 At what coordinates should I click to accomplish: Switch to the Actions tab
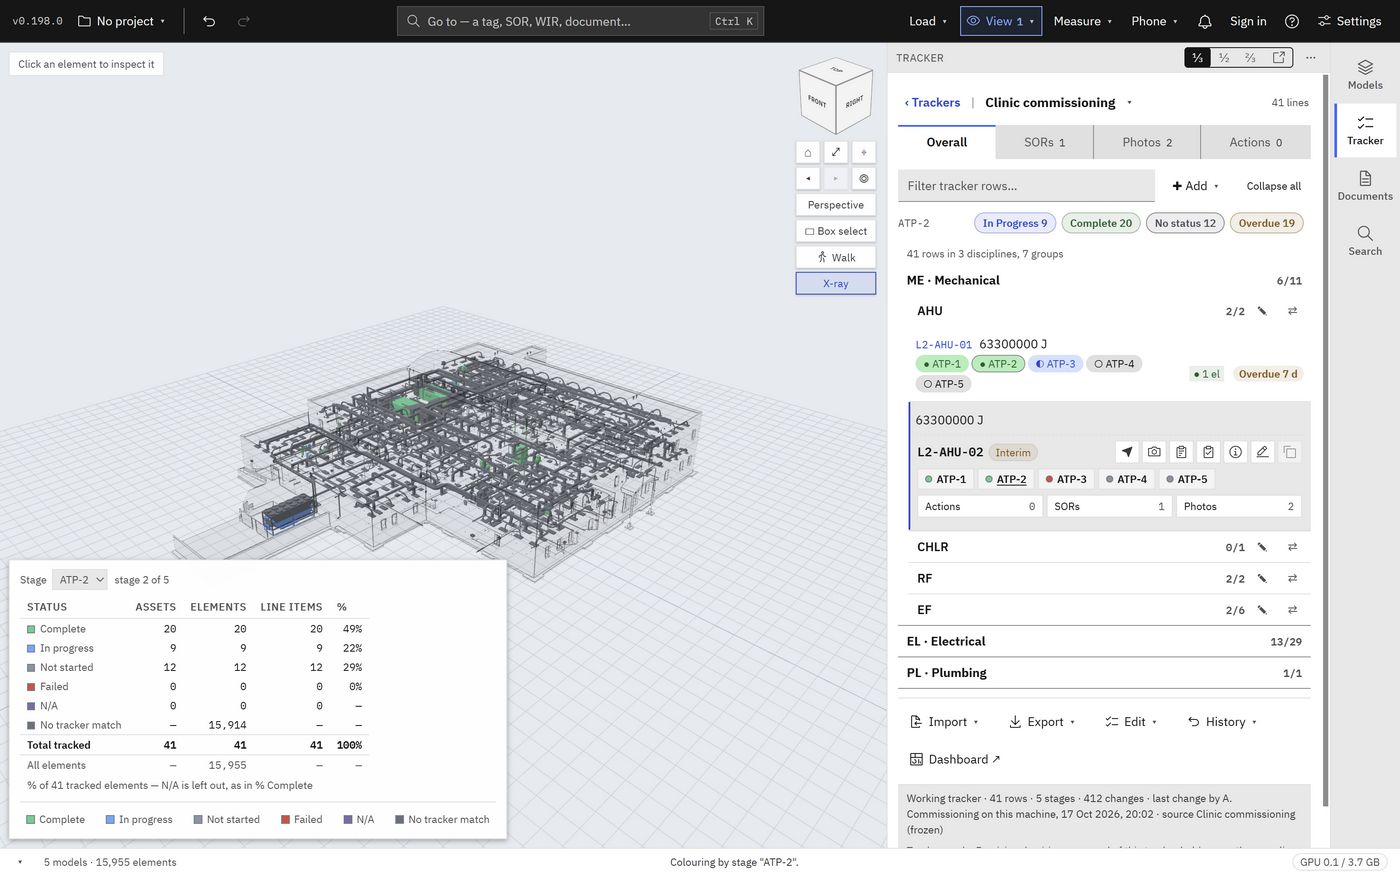click(x=1256, y=142)
